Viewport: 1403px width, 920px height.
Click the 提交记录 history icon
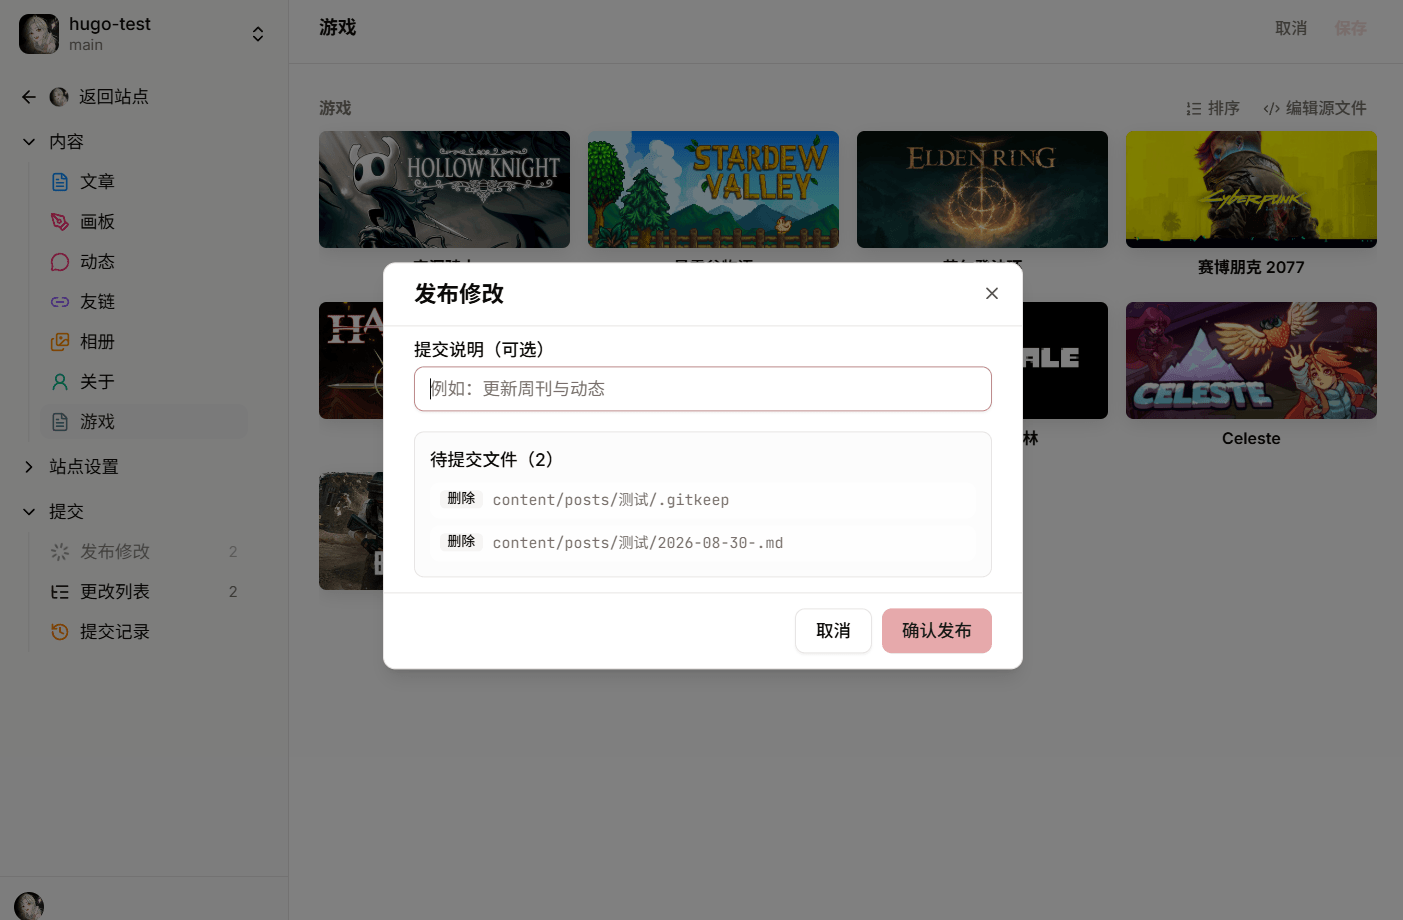coord(60,632)
